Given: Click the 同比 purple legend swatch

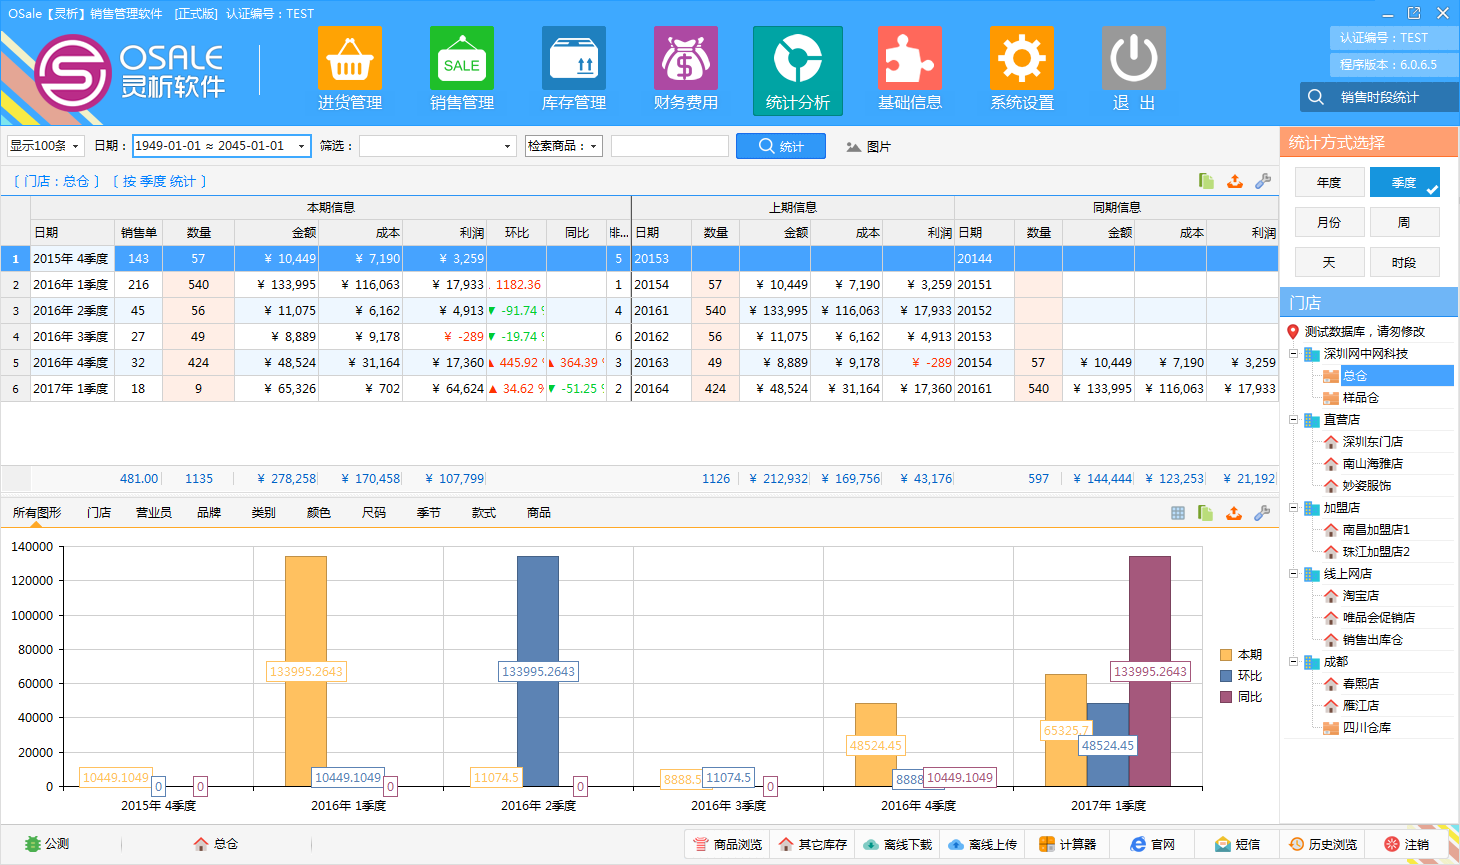Looking at the screenshot, I should [1226, 697].
